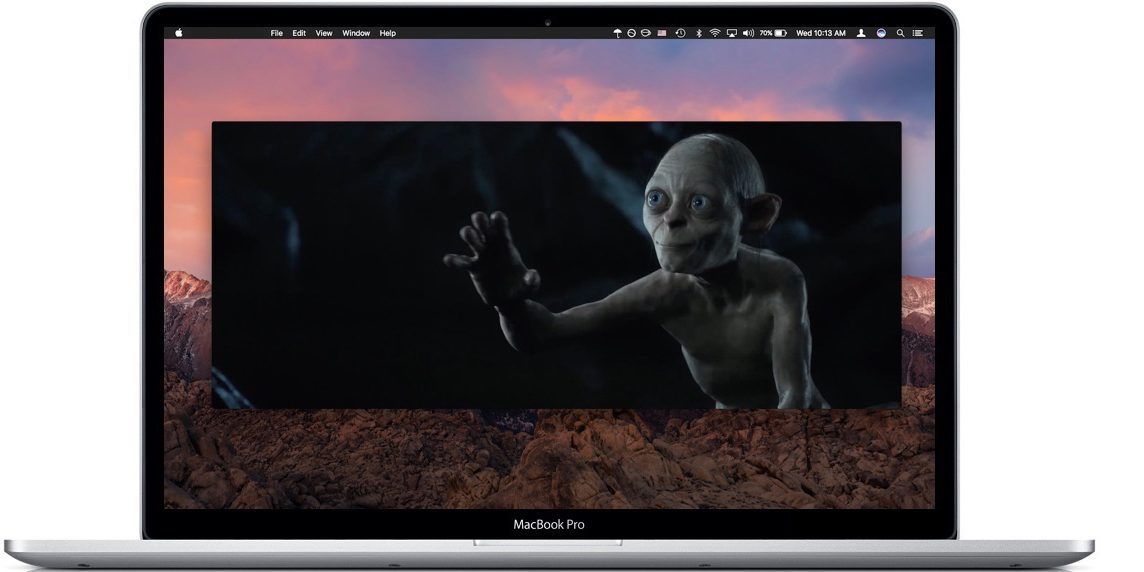1144x572 pixels.
Task: Open Spotlight search magnifier
Action: [x=900, y=33]
